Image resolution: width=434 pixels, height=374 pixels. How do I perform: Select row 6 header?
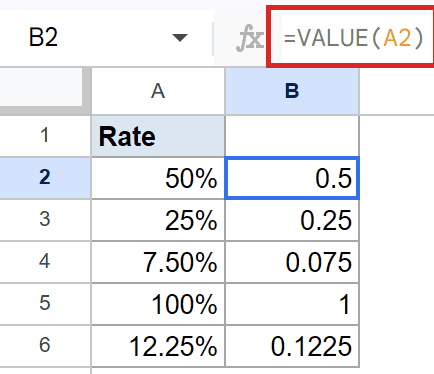click(45, 346)
